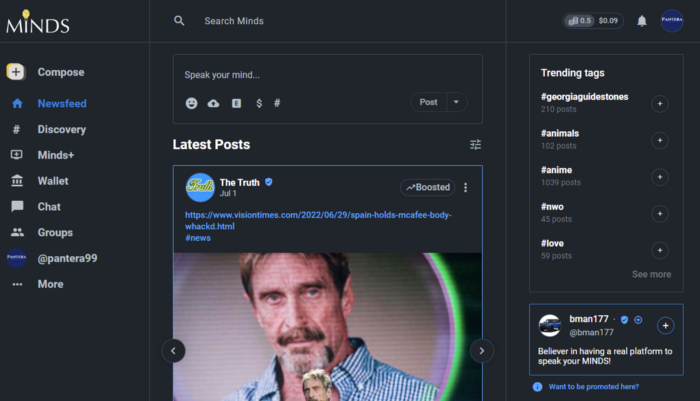Click #anime trending tag

click(556, 170)
